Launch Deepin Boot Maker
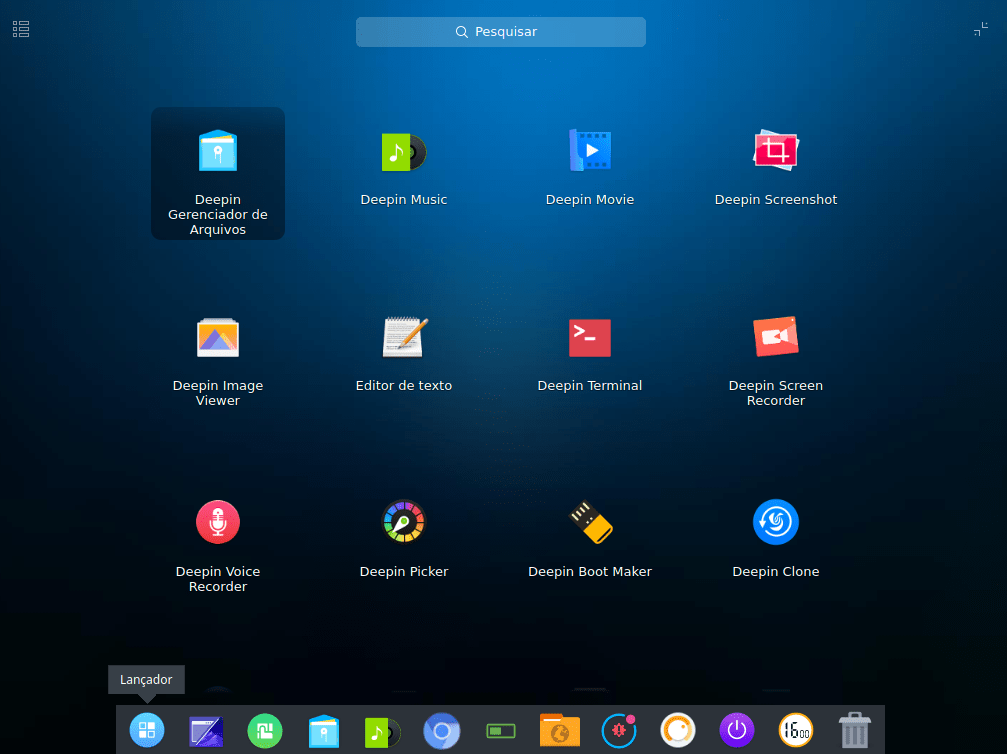The width and height of the screenshot is (1007, 754). [x=590, y=522]
